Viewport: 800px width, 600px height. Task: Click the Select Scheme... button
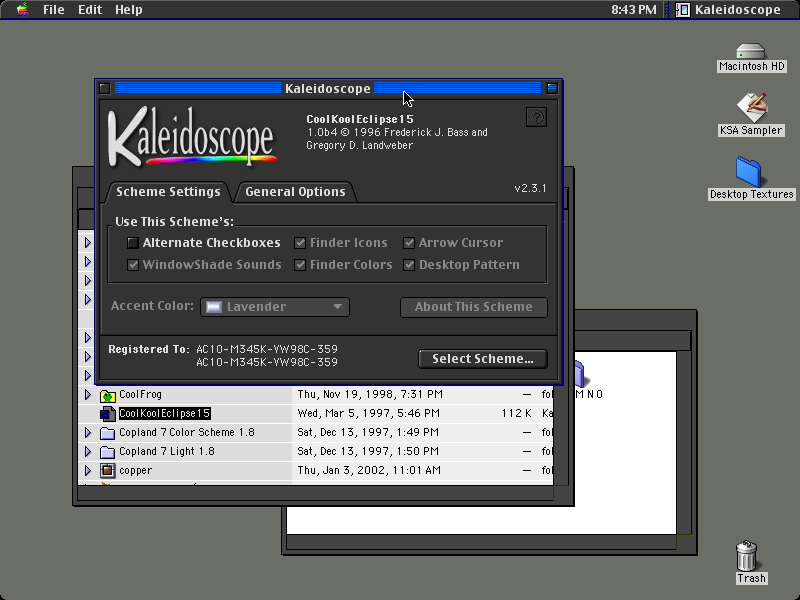483,359
